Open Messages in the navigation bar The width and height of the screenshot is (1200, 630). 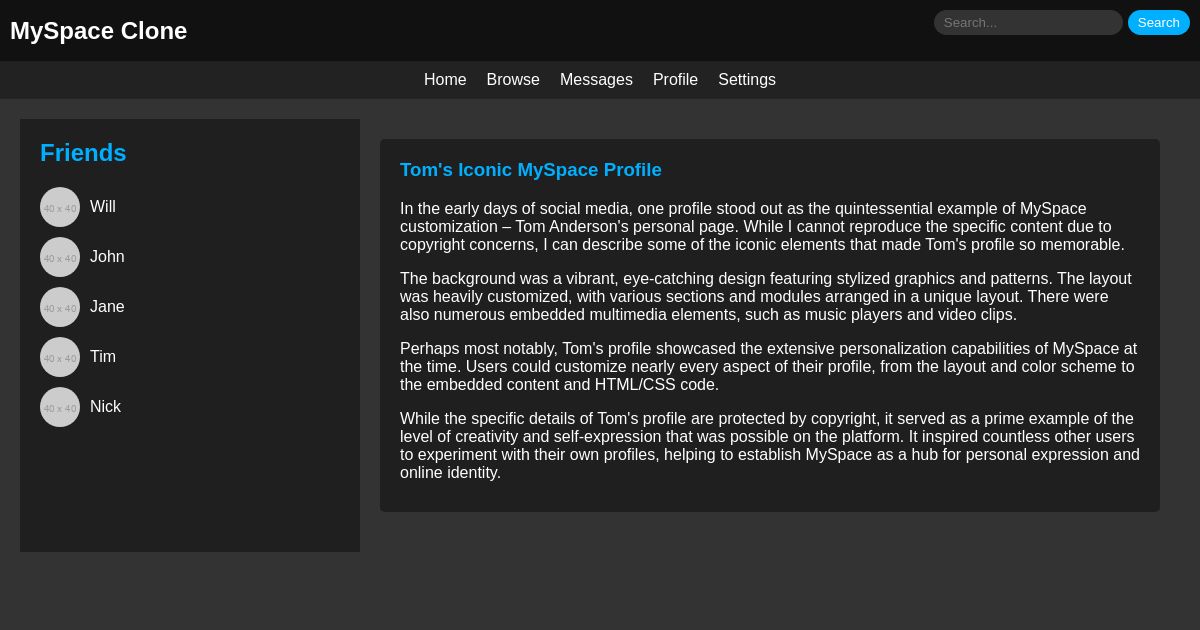tap(596, 80)
